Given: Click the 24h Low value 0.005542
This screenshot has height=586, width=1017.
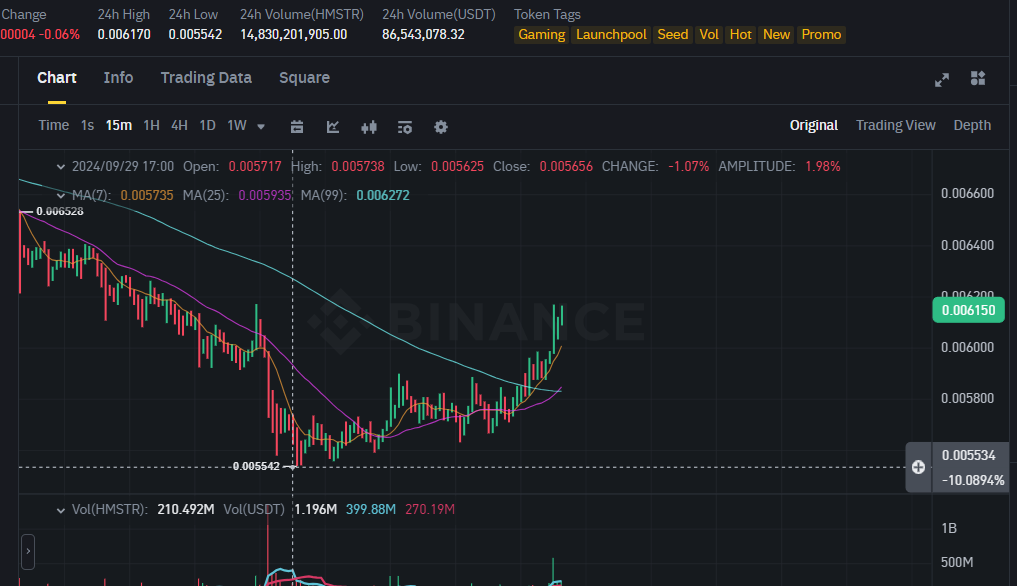Looking at the screenshot, I should [x=195, y=34].
